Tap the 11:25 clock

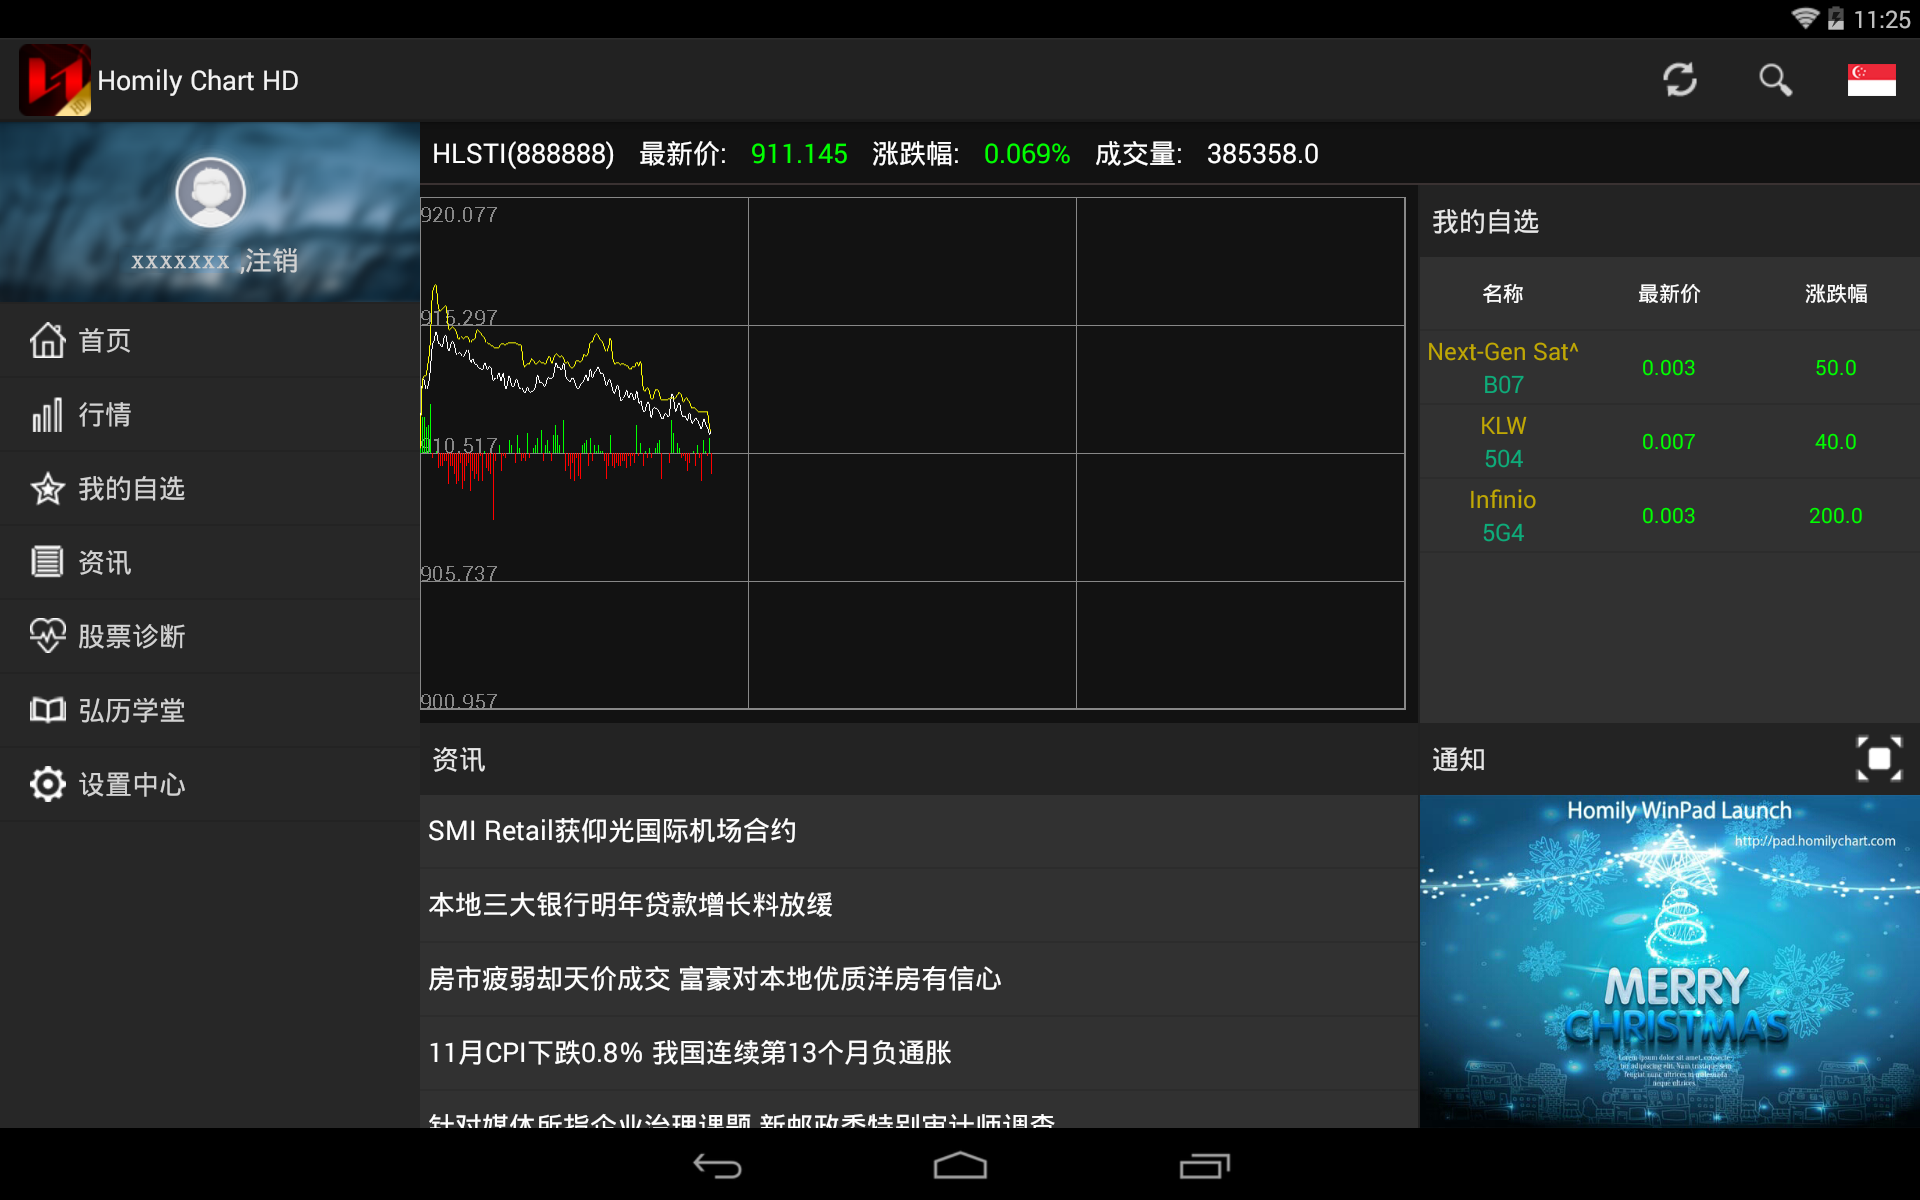click(1881, 20)
